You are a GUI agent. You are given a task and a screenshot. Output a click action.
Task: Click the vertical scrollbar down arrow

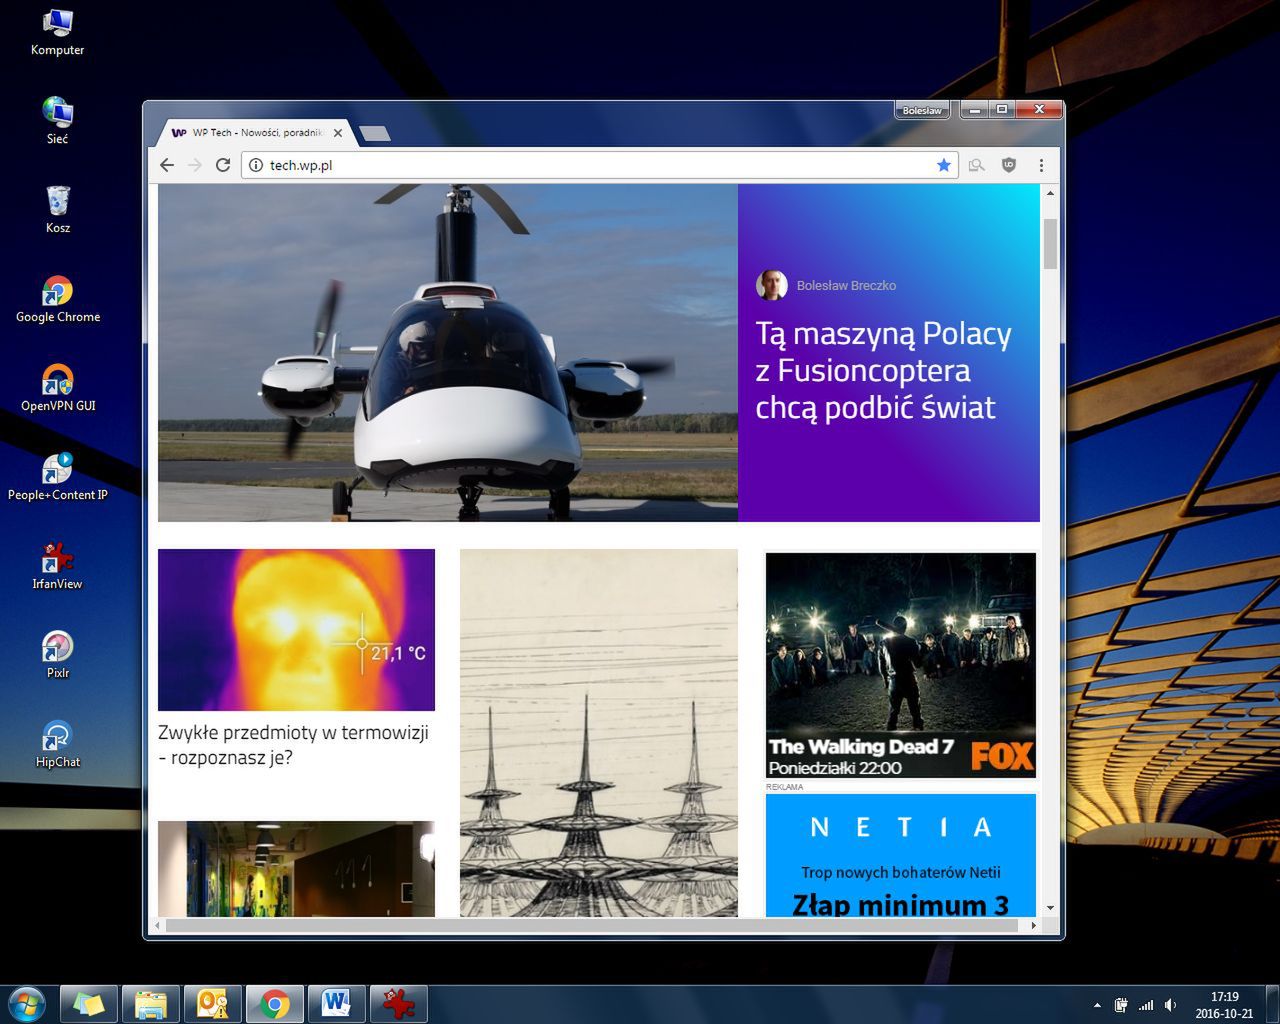pyautogui.click(x=1050, y=908)
